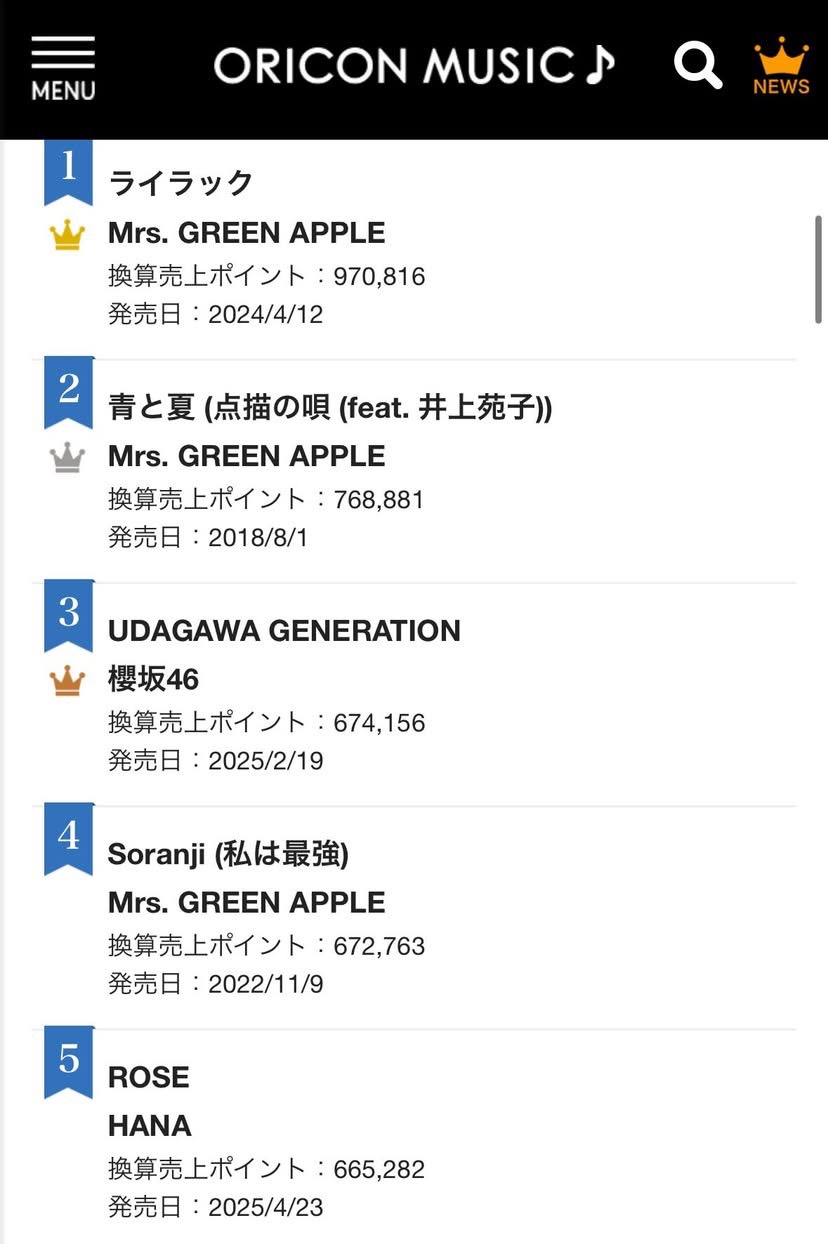Click the blue rank 4 ribbon badge
This screenshot has height=1244, width=828.
(68, 838)
